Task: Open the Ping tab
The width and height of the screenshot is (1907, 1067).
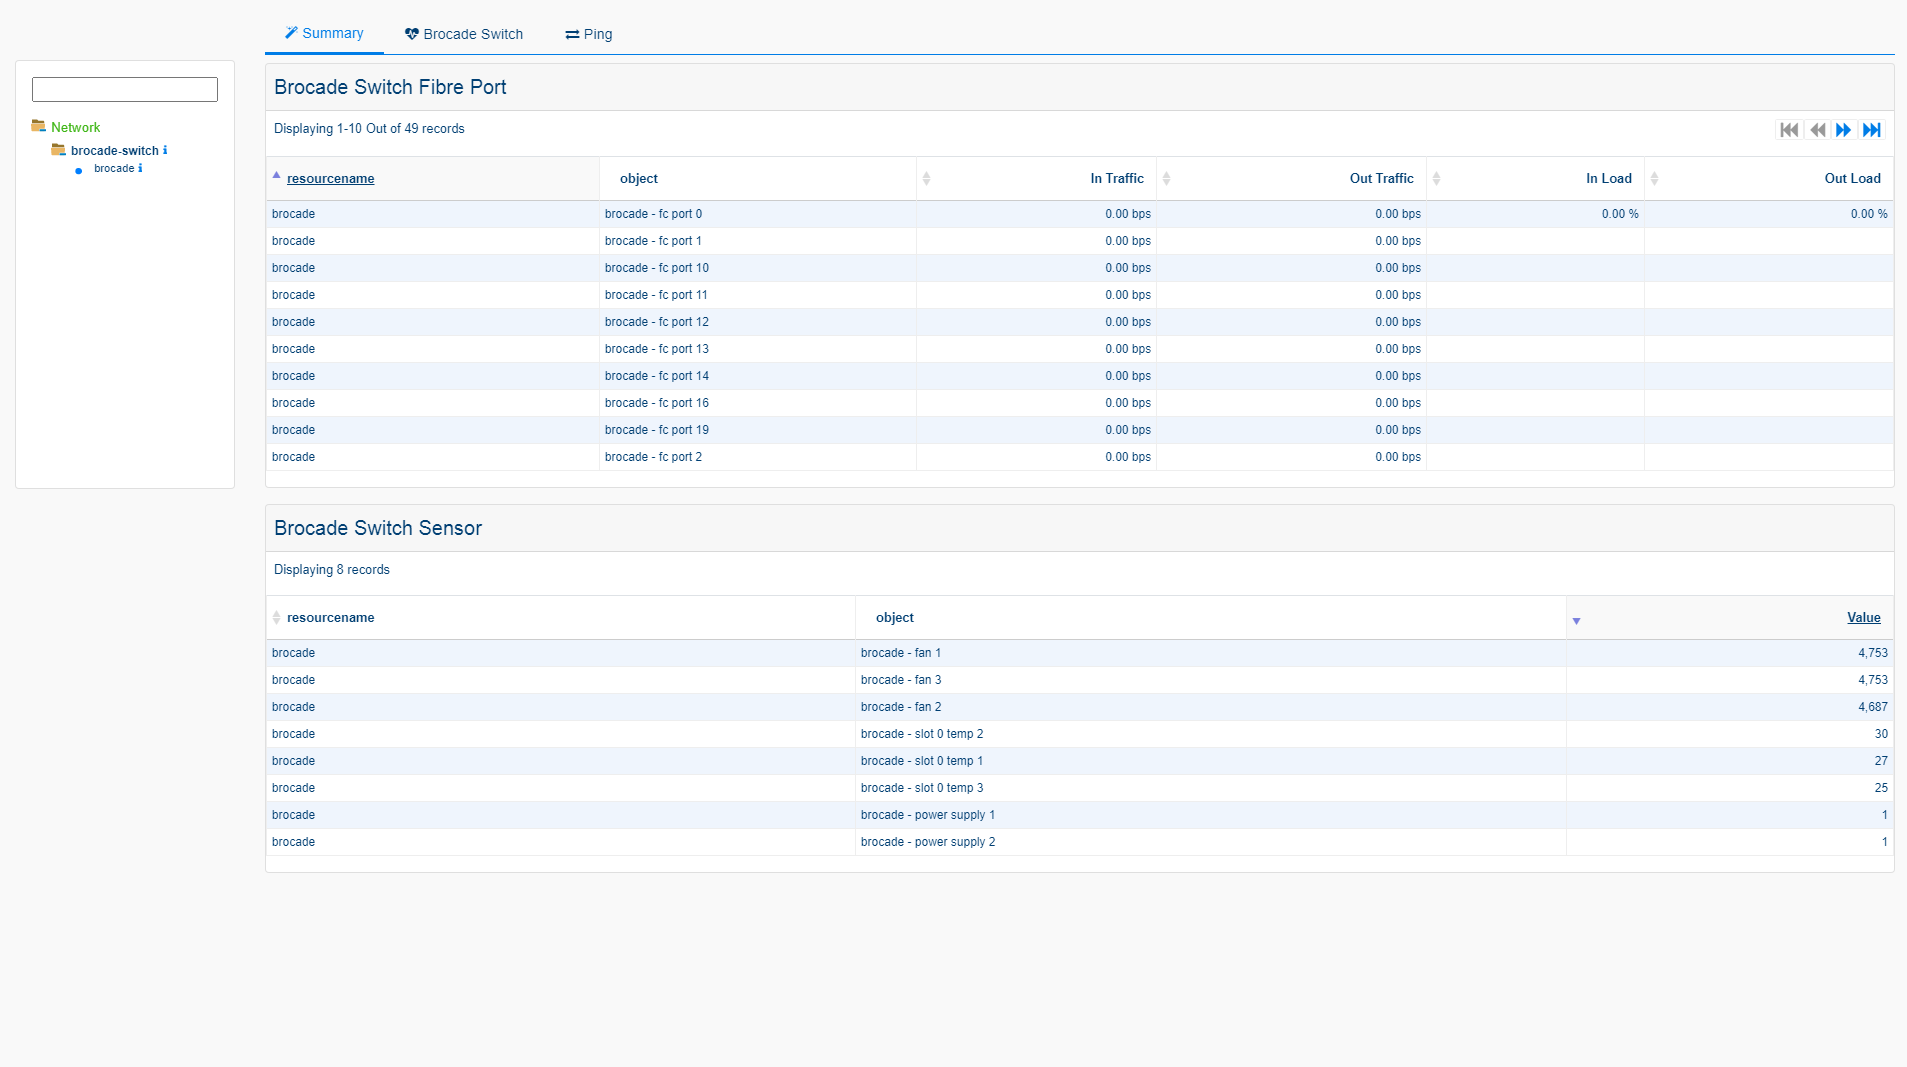Action: point(589,34)
